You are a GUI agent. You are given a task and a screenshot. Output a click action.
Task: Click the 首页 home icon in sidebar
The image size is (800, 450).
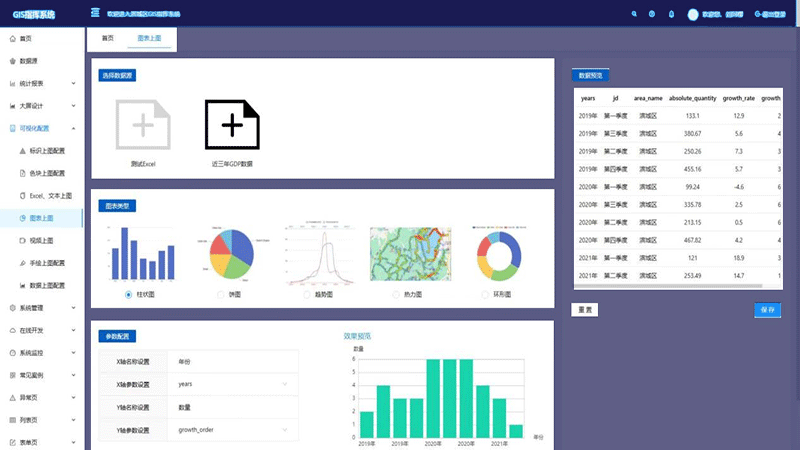click(x=12, y=38)
